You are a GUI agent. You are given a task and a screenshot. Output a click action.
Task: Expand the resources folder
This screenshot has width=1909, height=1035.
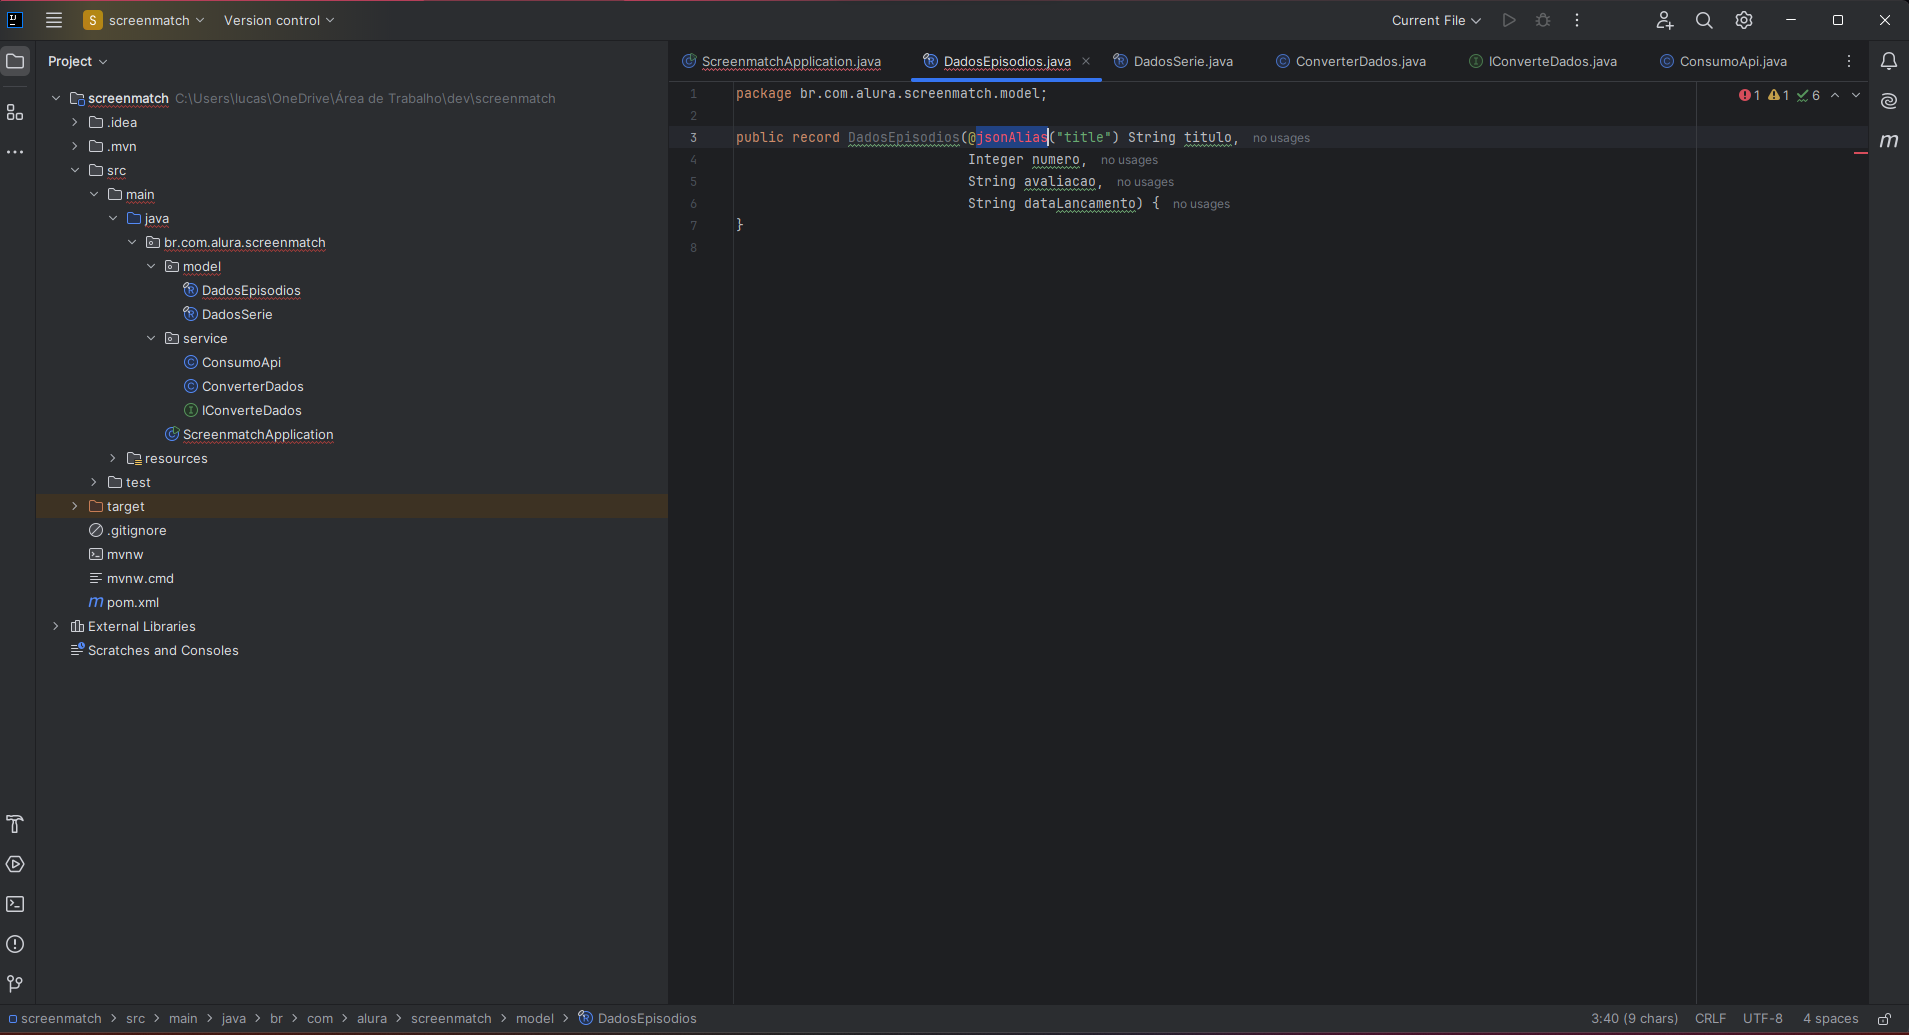coord(113,458)
